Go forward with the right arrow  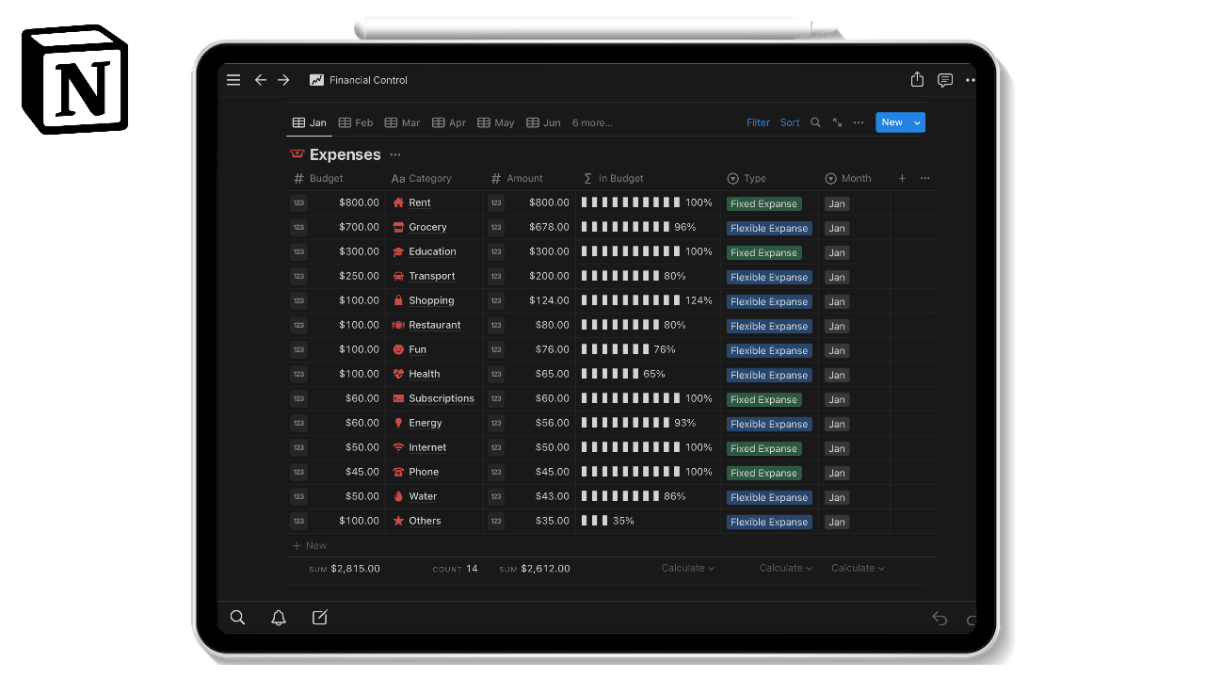284,80
